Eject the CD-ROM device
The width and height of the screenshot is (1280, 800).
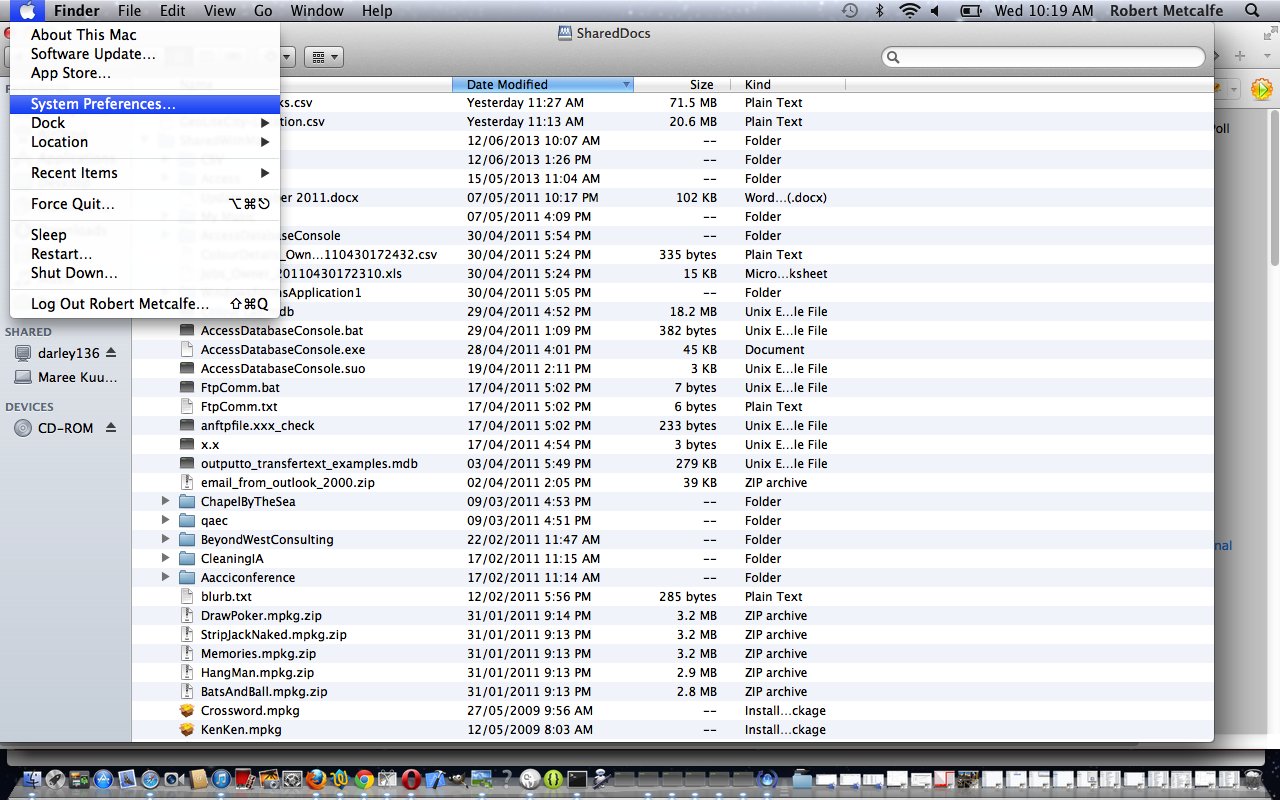coord(111,428)
